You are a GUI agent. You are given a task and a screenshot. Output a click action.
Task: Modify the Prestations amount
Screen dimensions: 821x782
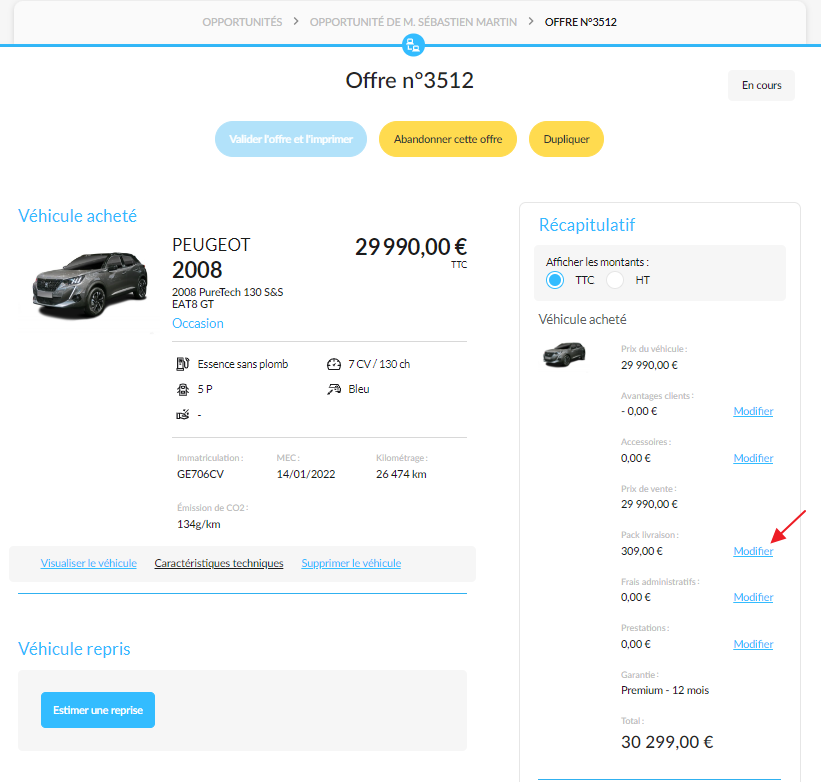click(753, 644)
